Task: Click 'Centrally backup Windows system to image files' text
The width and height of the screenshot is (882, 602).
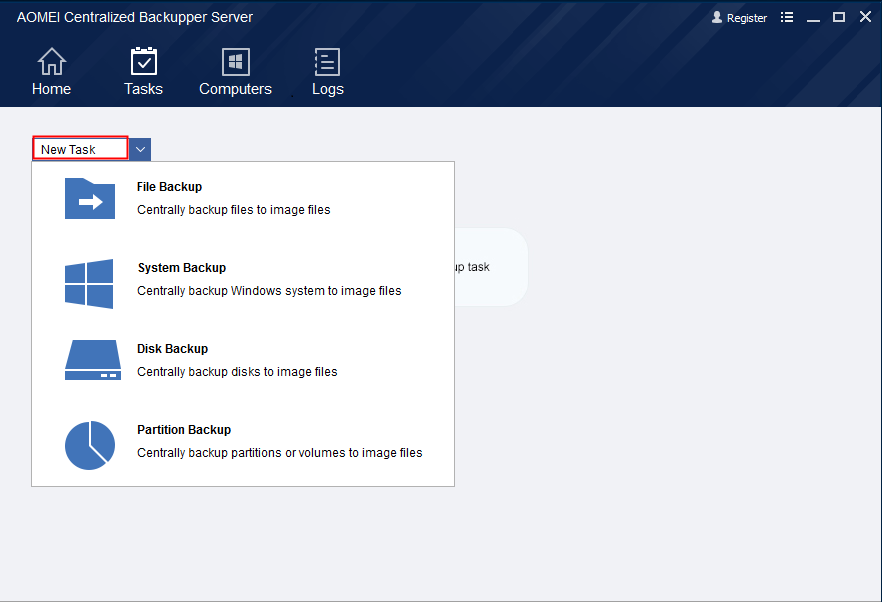Action: pyautogui.click(x=269, y=291)
